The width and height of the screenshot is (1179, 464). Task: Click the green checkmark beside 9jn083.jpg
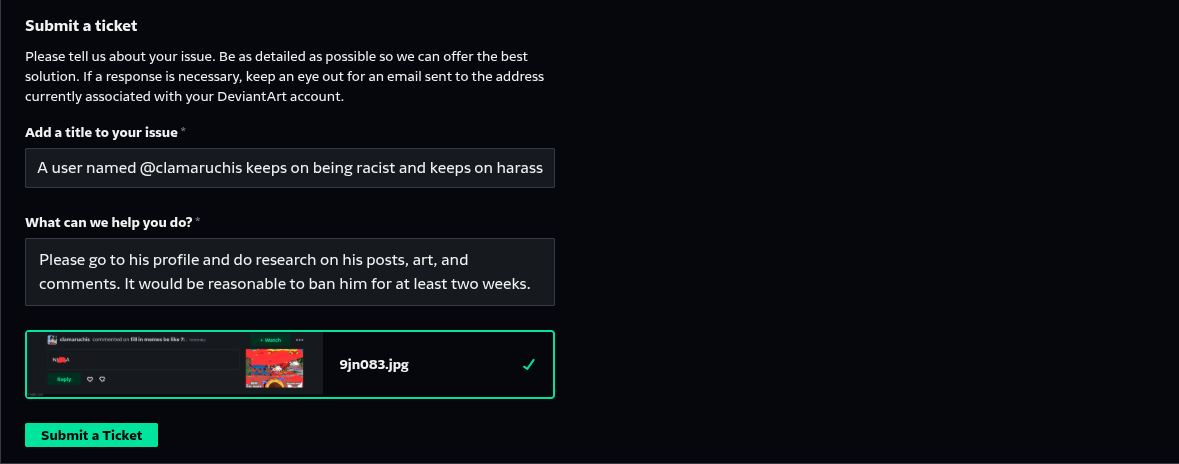(529, 365)
